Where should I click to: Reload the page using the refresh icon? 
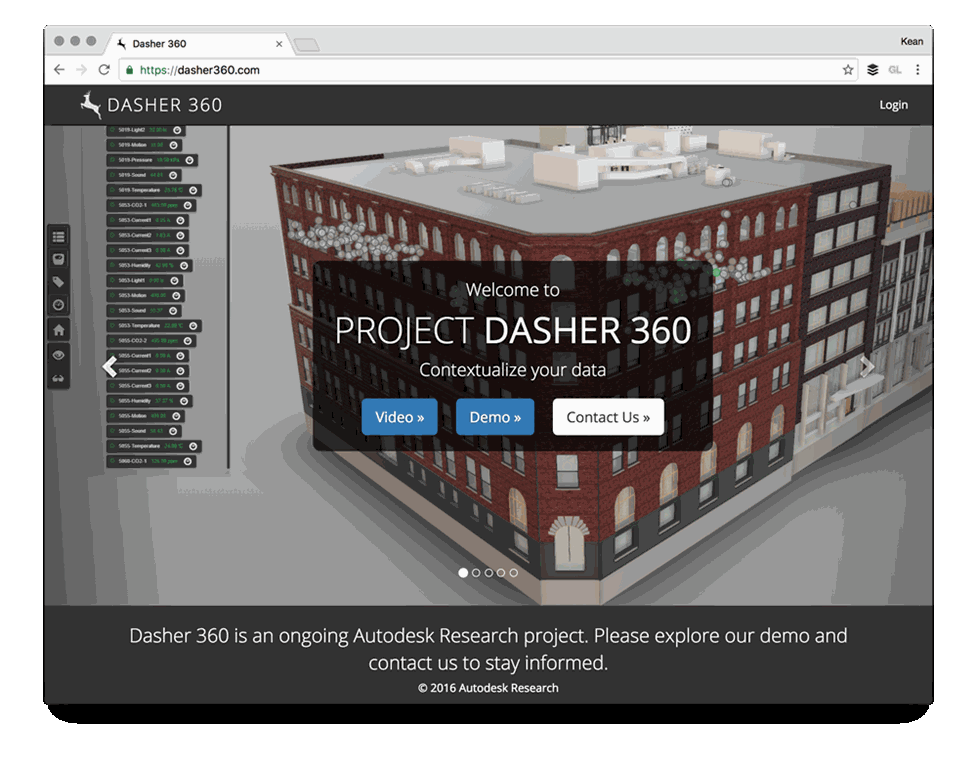point(104,70)
